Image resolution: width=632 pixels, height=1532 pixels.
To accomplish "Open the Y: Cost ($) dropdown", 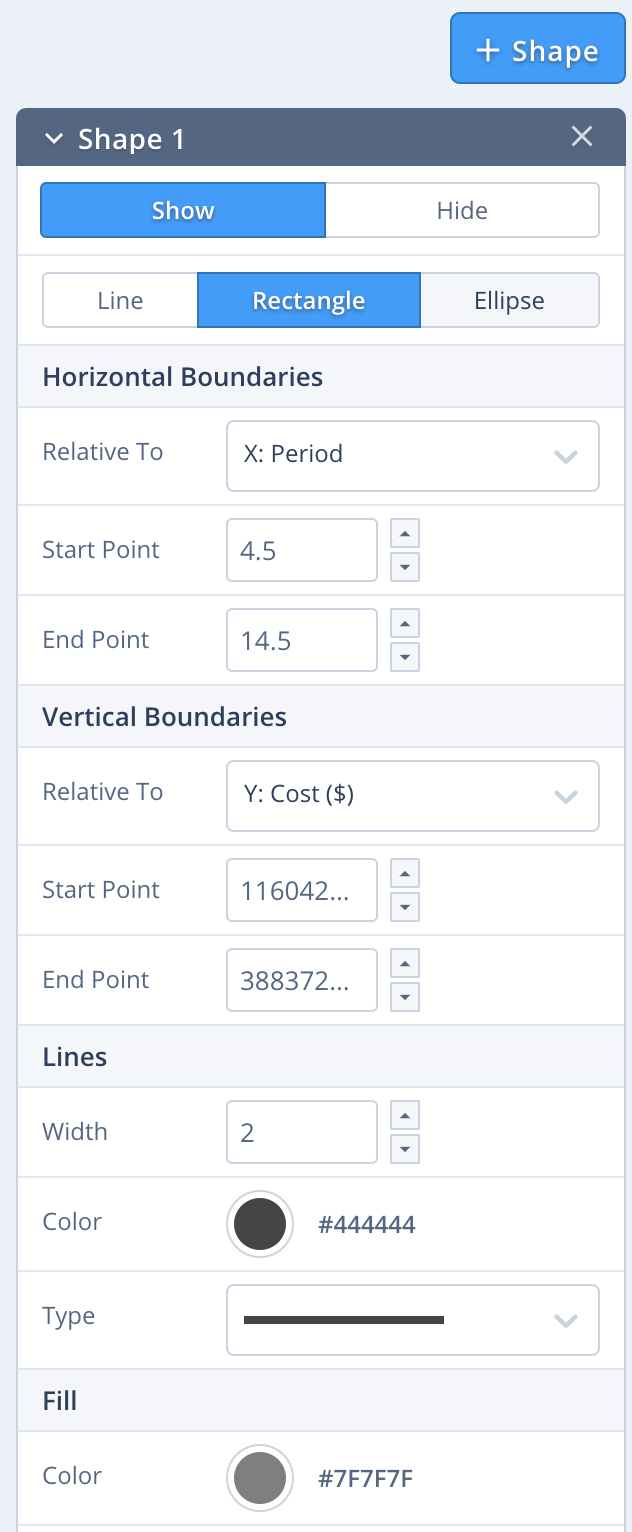I will pyautogui.click(x=412, y=795).
